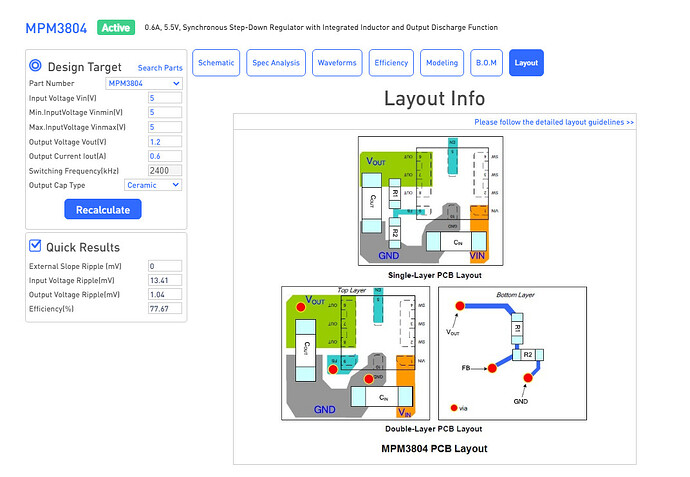The width and height of the screenshot is (690, 477).
Task: Click the MPM3804 title link
Action: 56,28
